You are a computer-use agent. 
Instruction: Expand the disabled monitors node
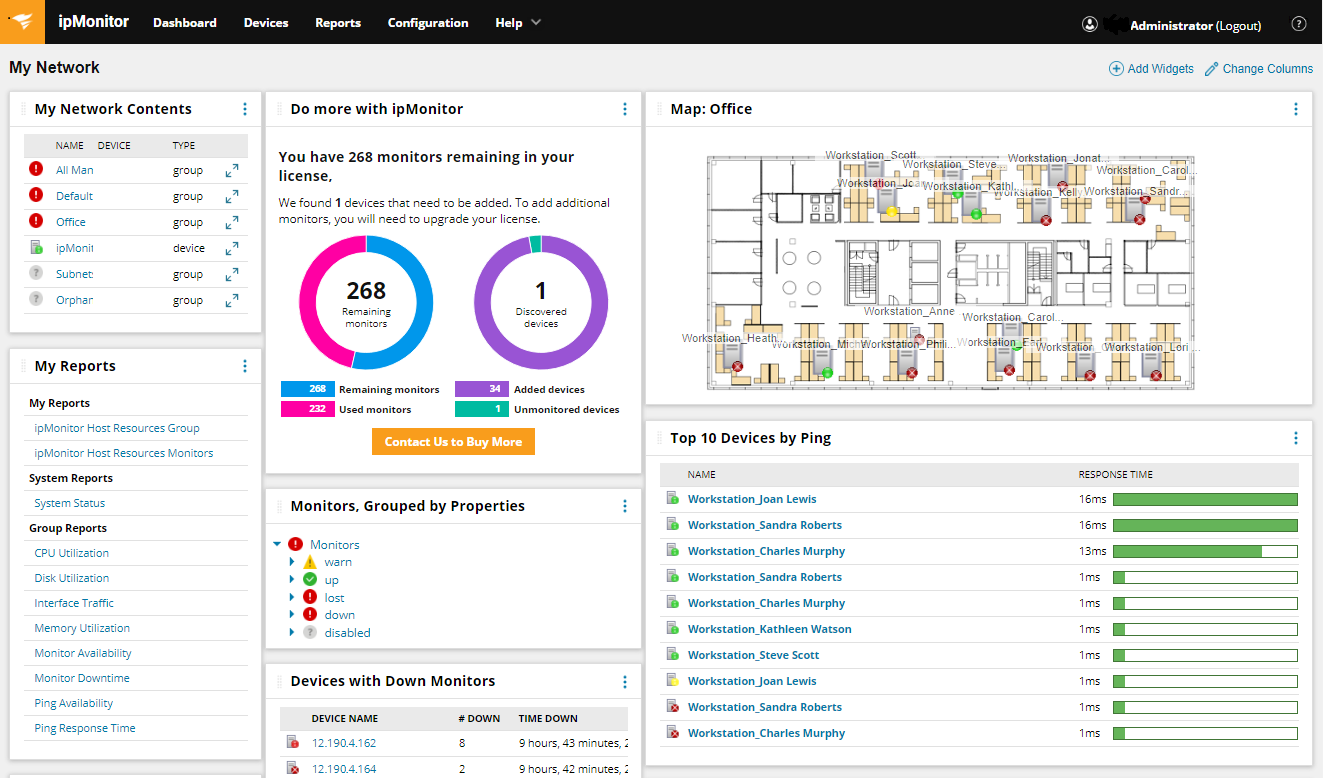tap(292, 633)
